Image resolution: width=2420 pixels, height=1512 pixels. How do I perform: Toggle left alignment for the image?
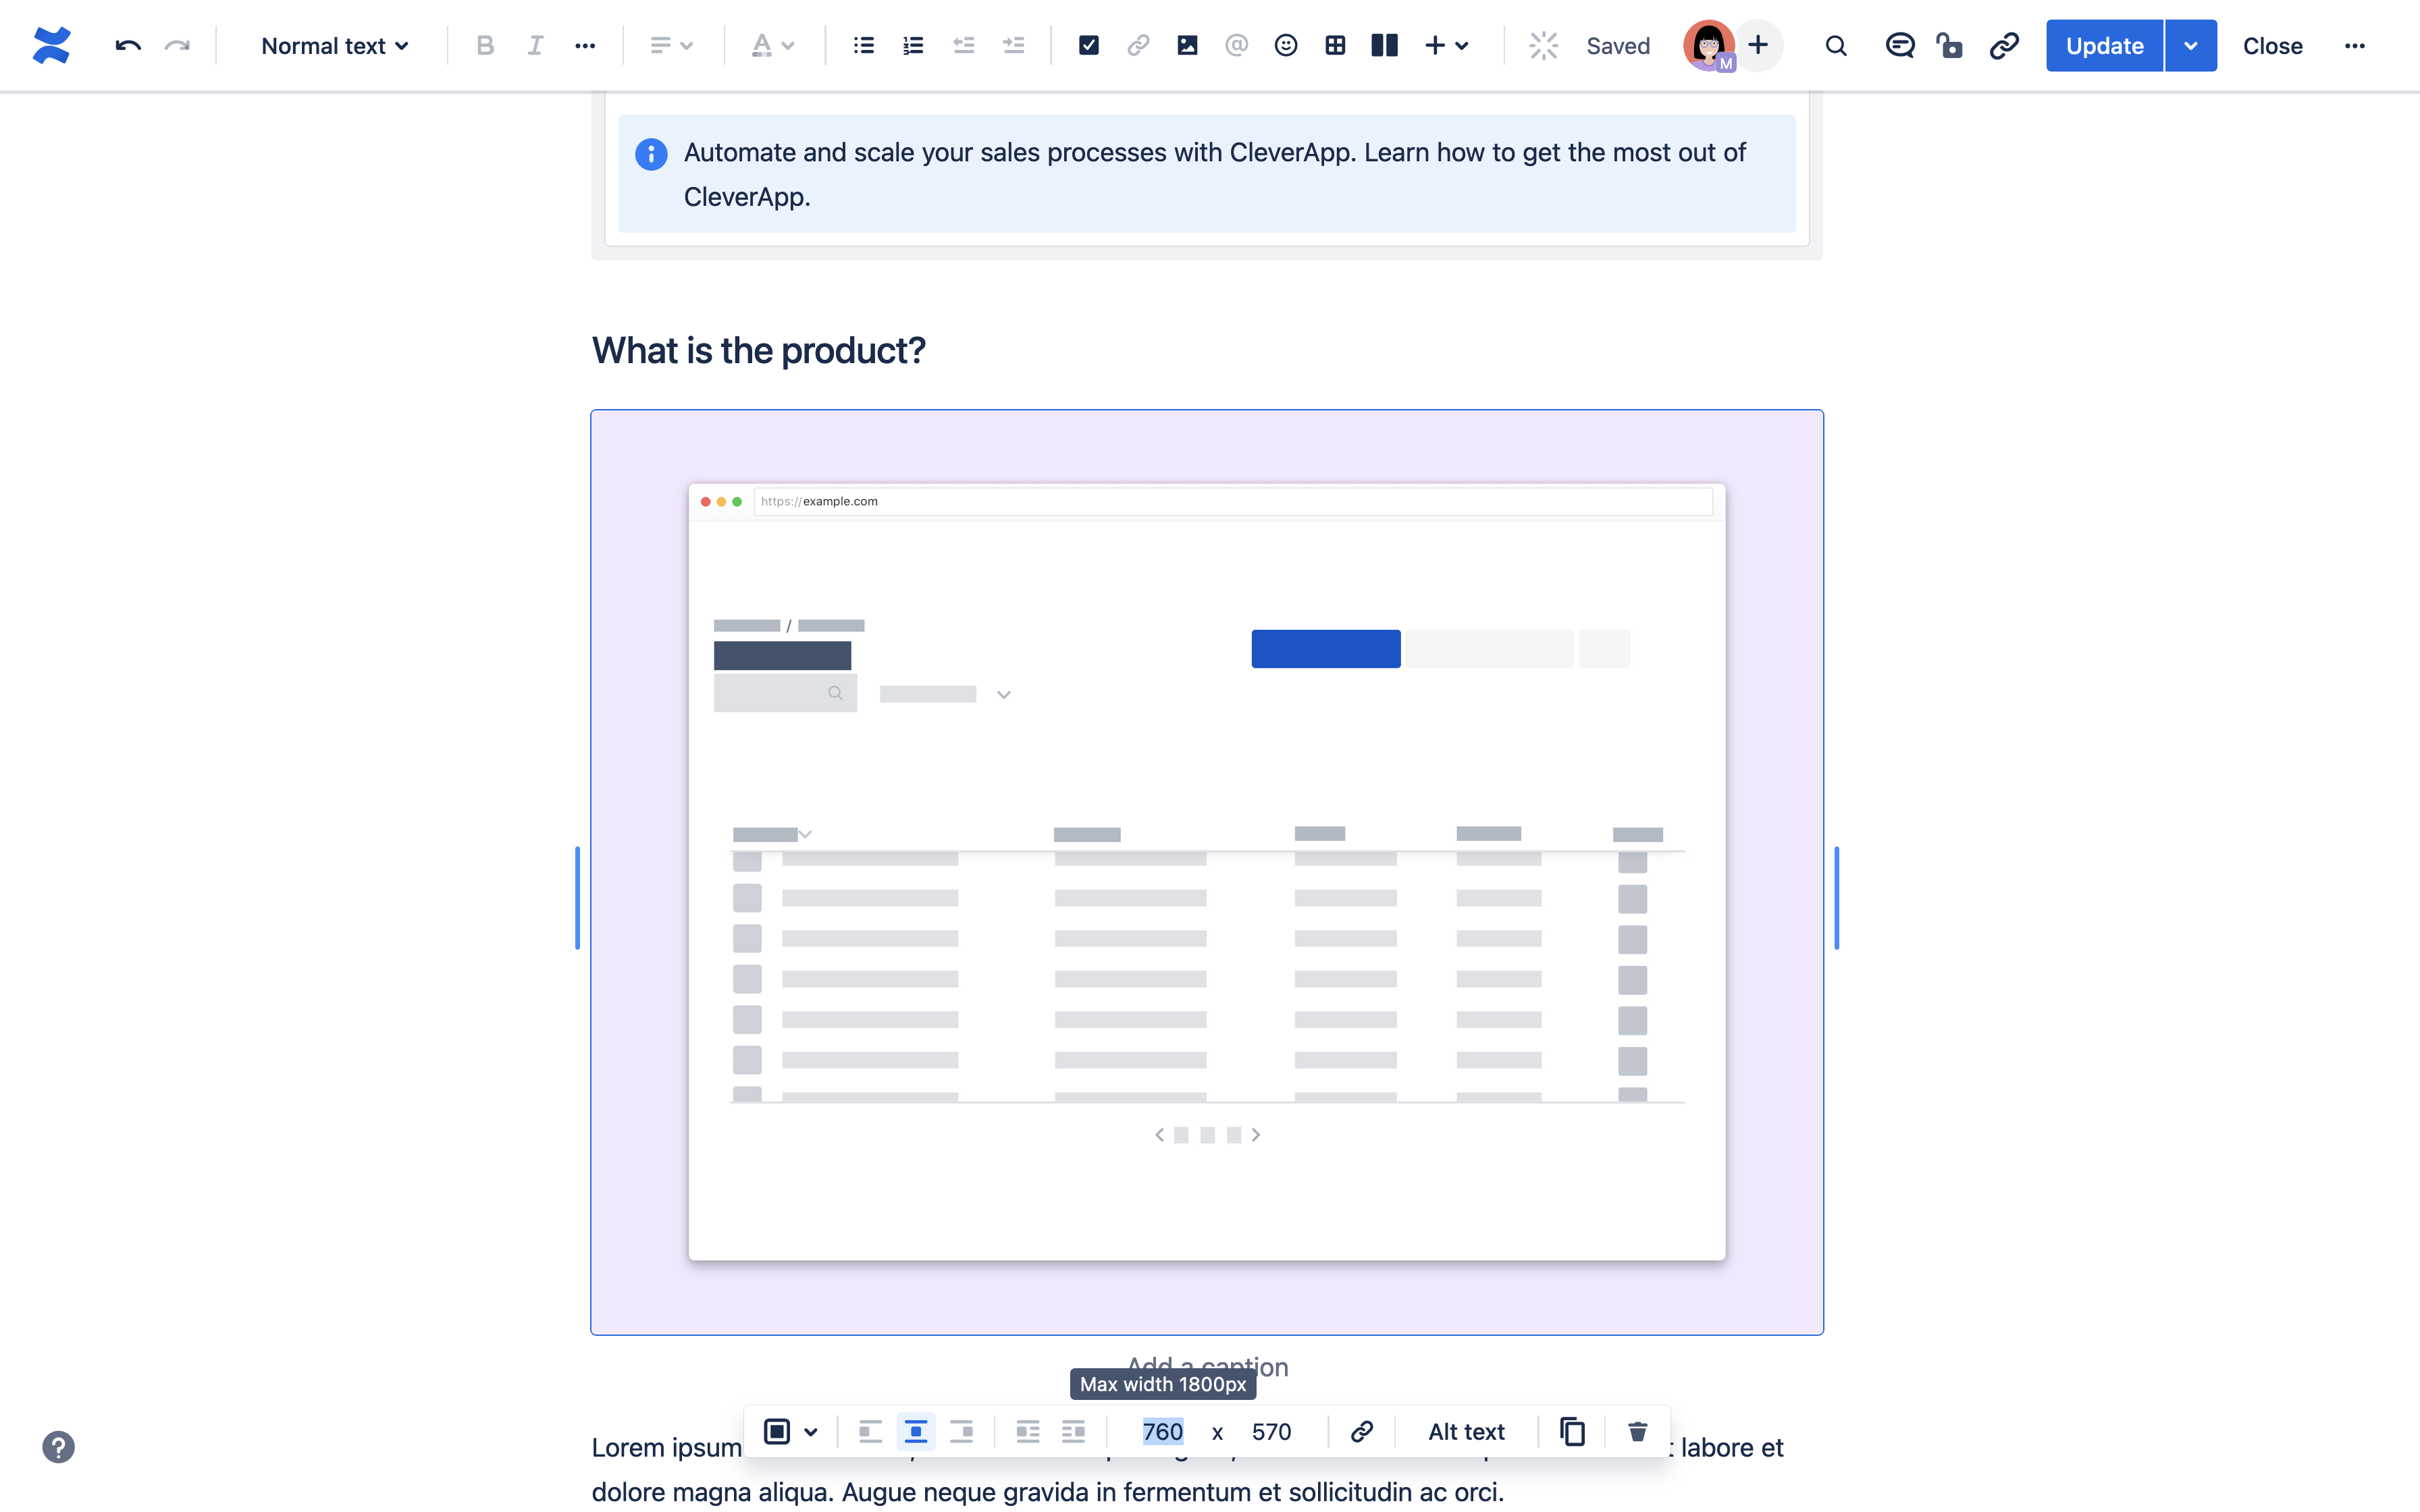[x=869, y=1431]
